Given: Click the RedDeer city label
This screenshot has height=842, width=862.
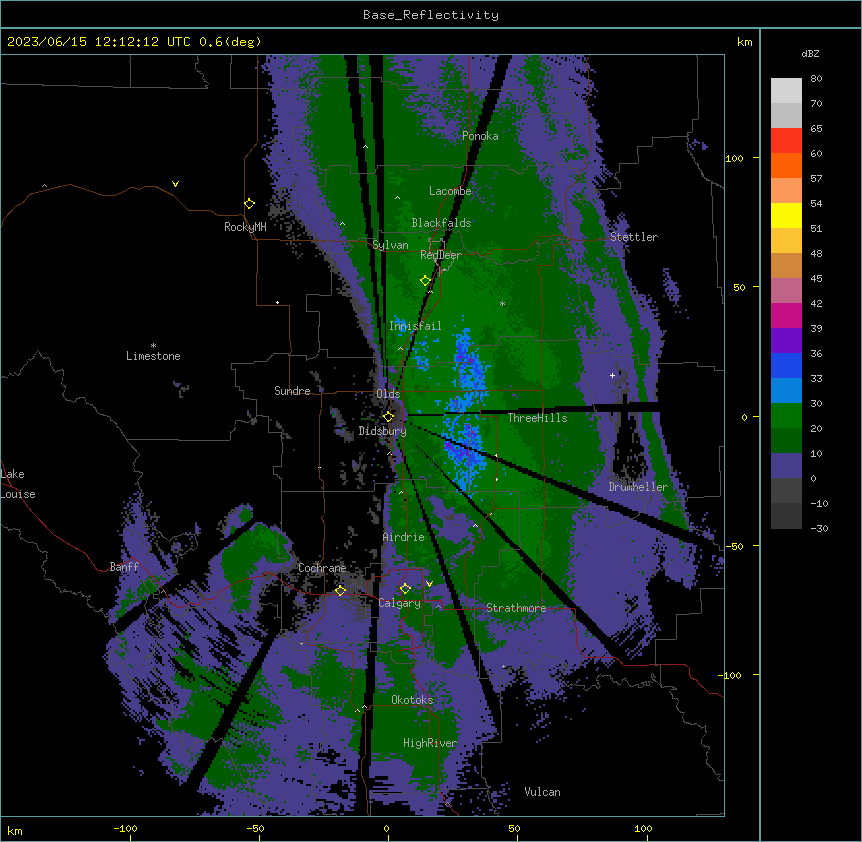Looking at the screenshot, I should point(441,255).
